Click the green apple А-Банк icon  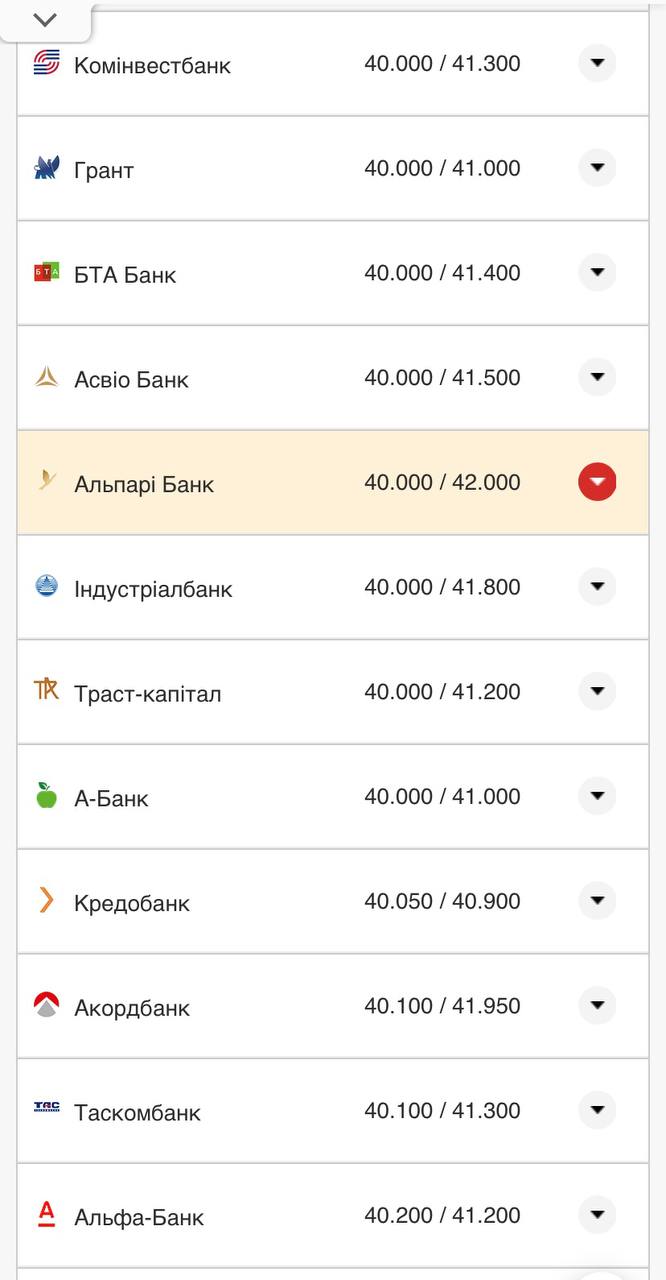[x=46, y=796]
